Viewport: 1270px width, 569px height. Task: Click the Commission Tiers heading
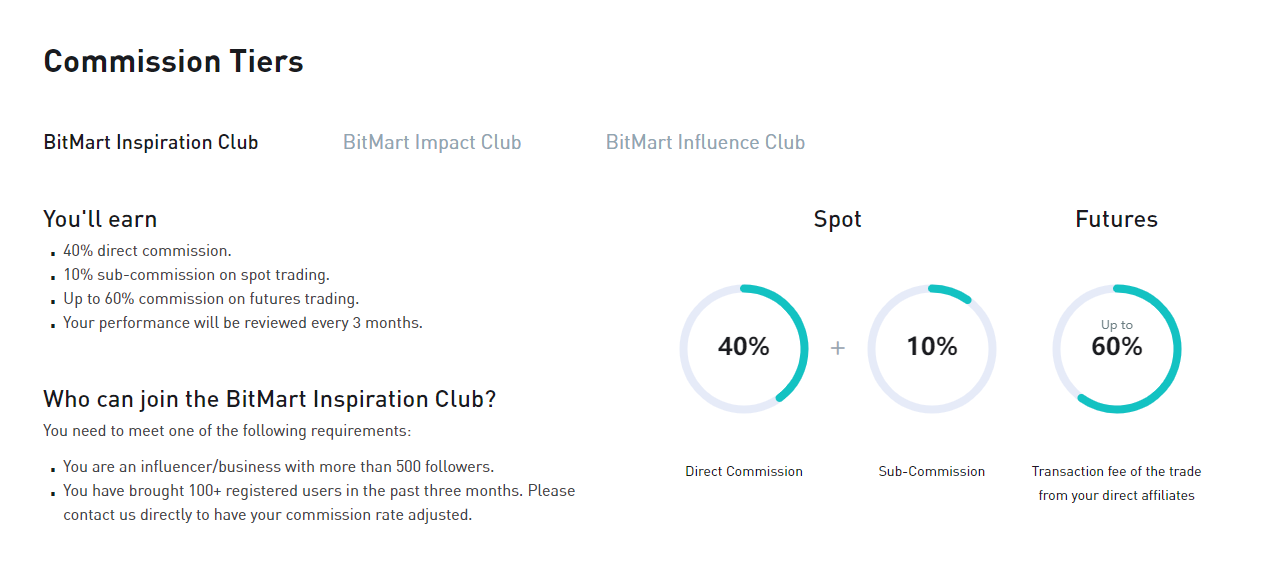click(173, 62)
